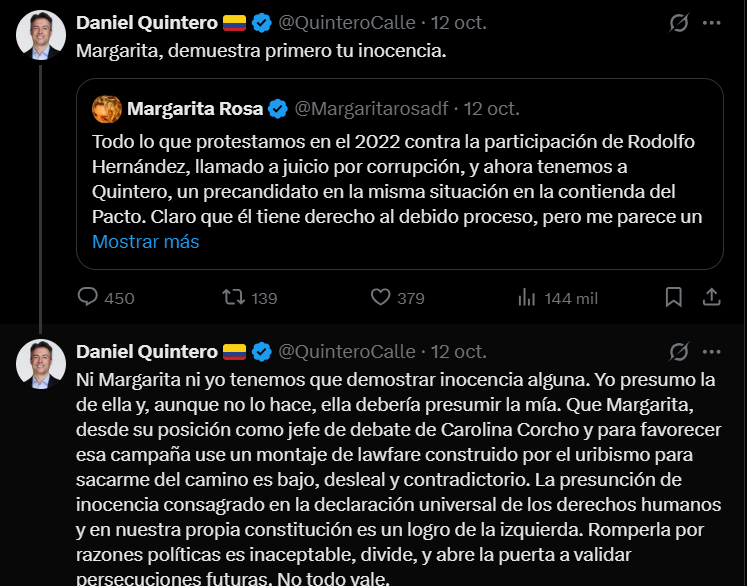Image resolution: width=747 pixels, height=586 pixels.
Task: Like the tweet with 379 likes
Action: [x=380, y=297]
